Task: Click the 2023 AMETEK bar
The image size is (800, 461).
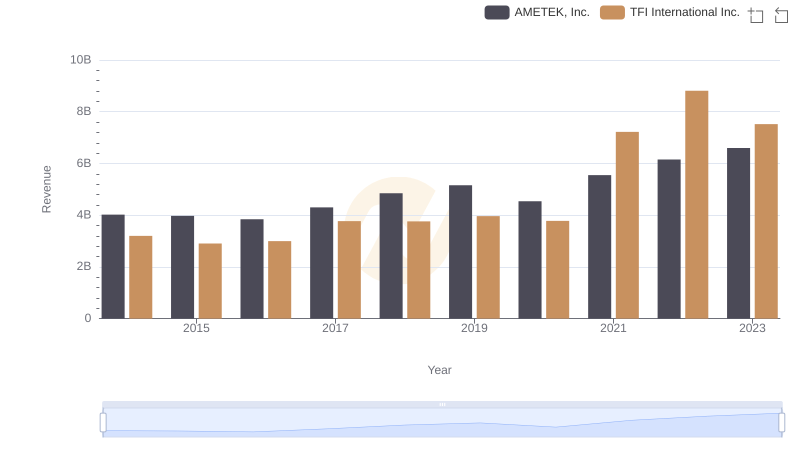Action: [738, 233]
